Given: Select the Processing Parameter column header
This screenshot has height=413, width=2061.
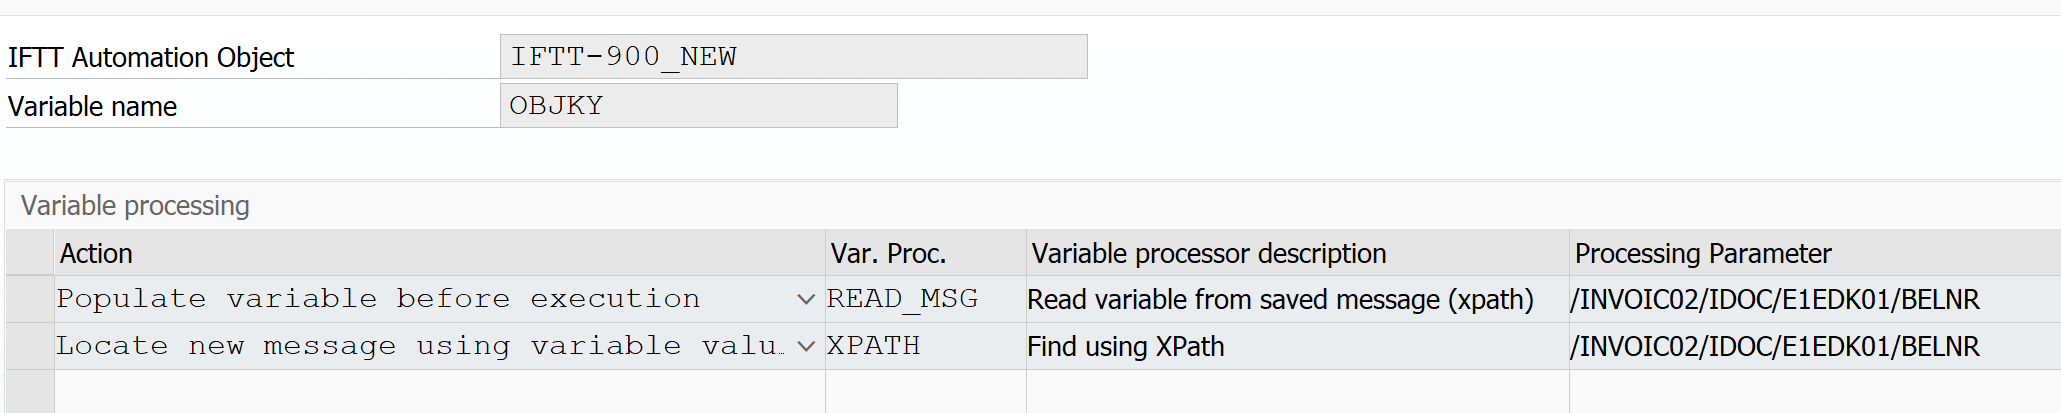Looking at the screenshot, I should tap(1813, 254).
